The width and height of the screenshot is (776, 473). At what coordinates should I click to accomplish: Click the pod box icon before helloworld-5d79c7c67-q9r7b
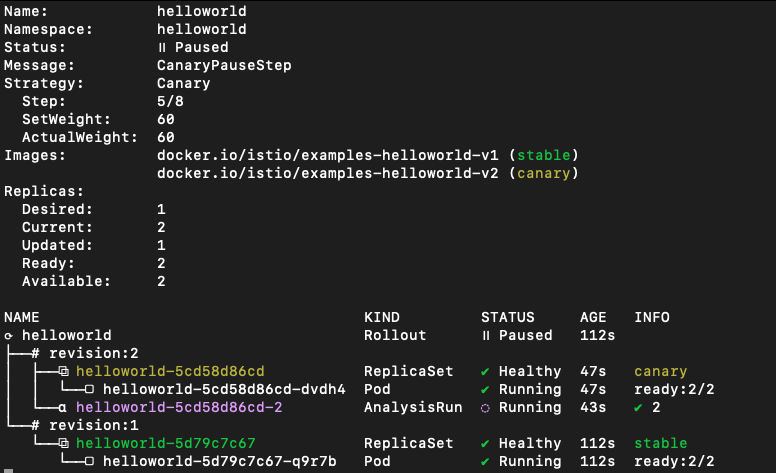coord(89,461)
